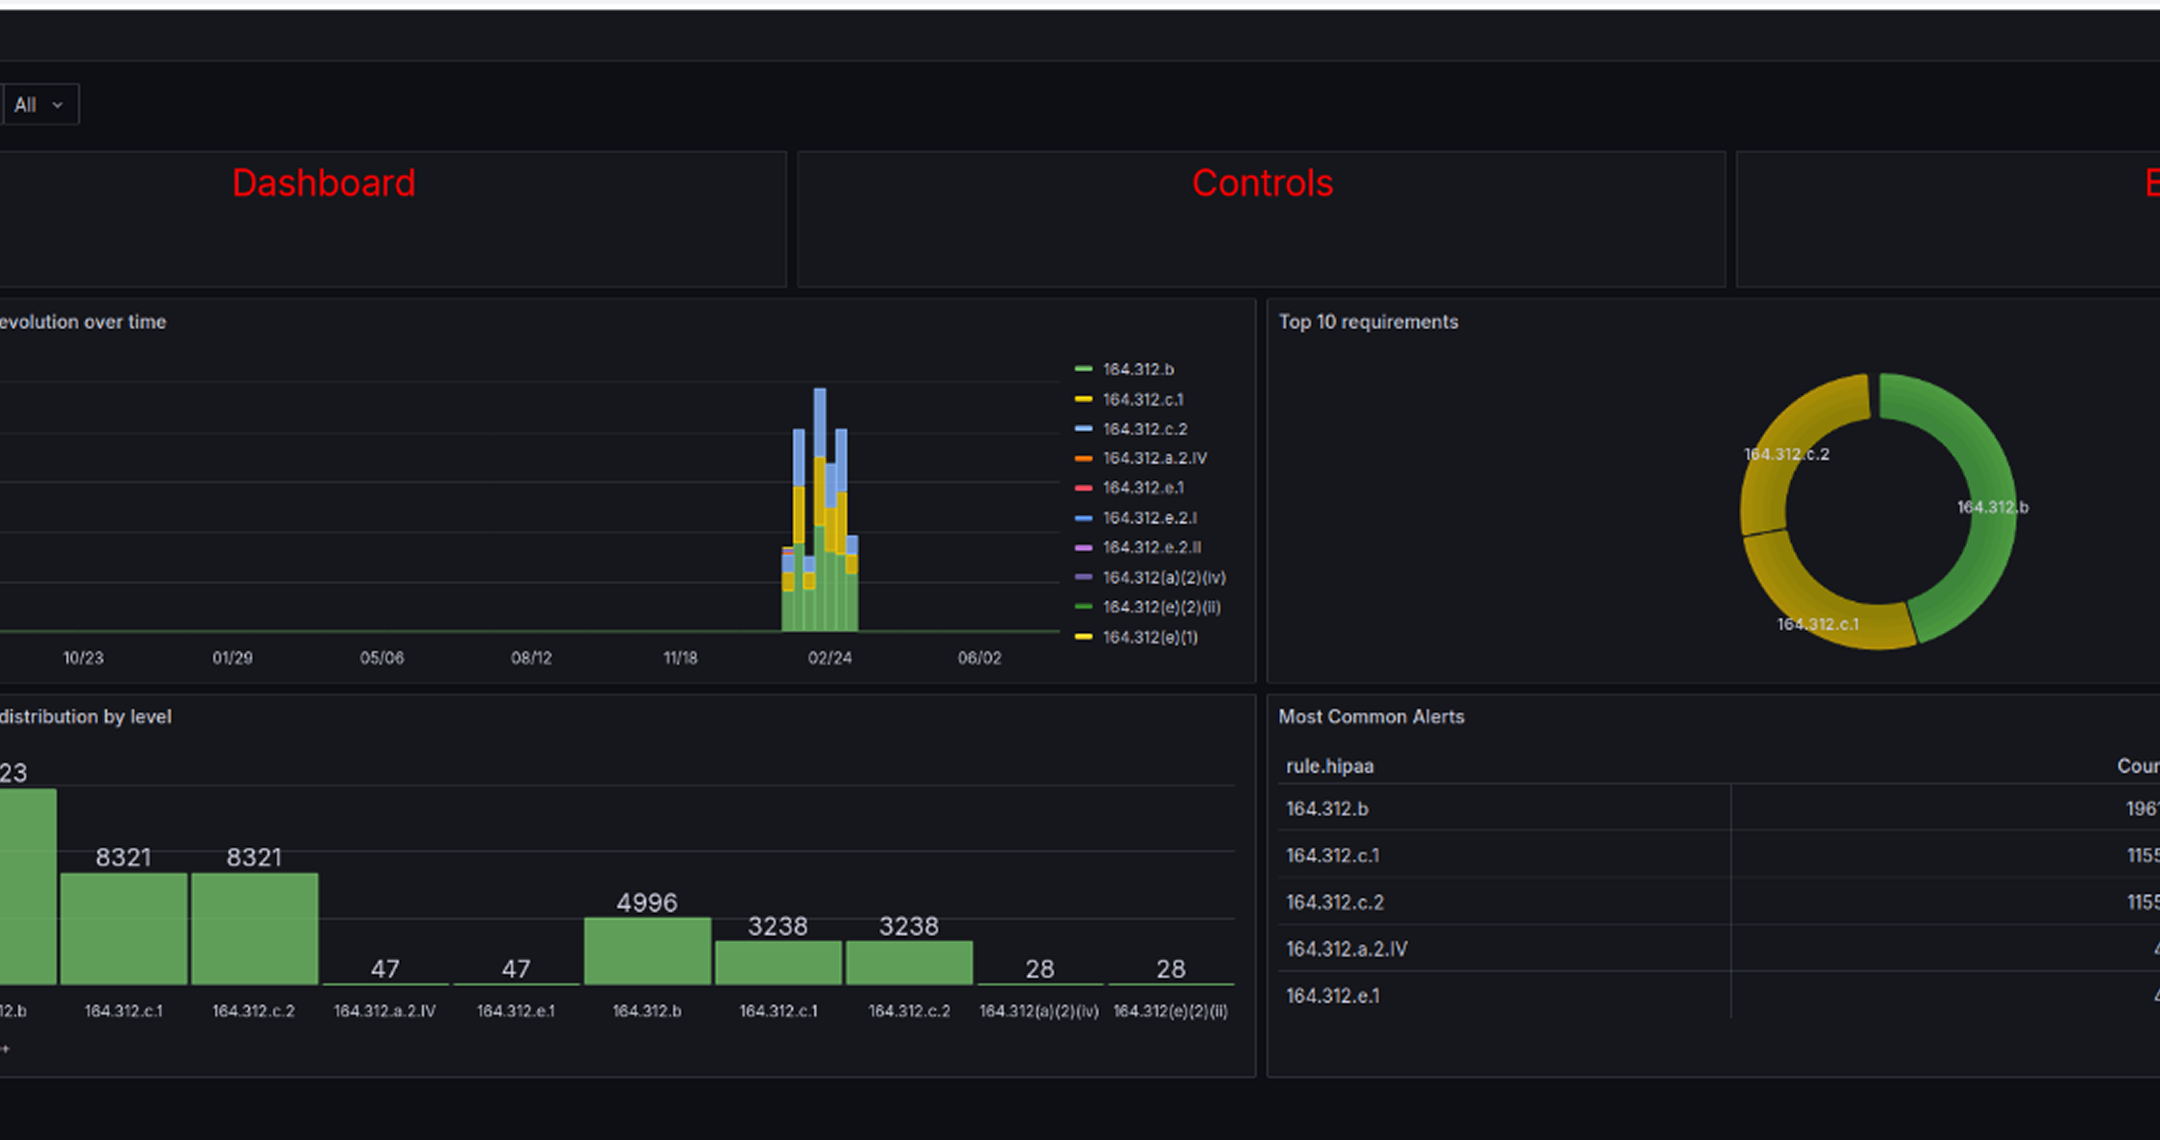Click the 164.312.a.2.IV bar axis label
Screen dimensions: 2160x1140
click(384, 1012)
